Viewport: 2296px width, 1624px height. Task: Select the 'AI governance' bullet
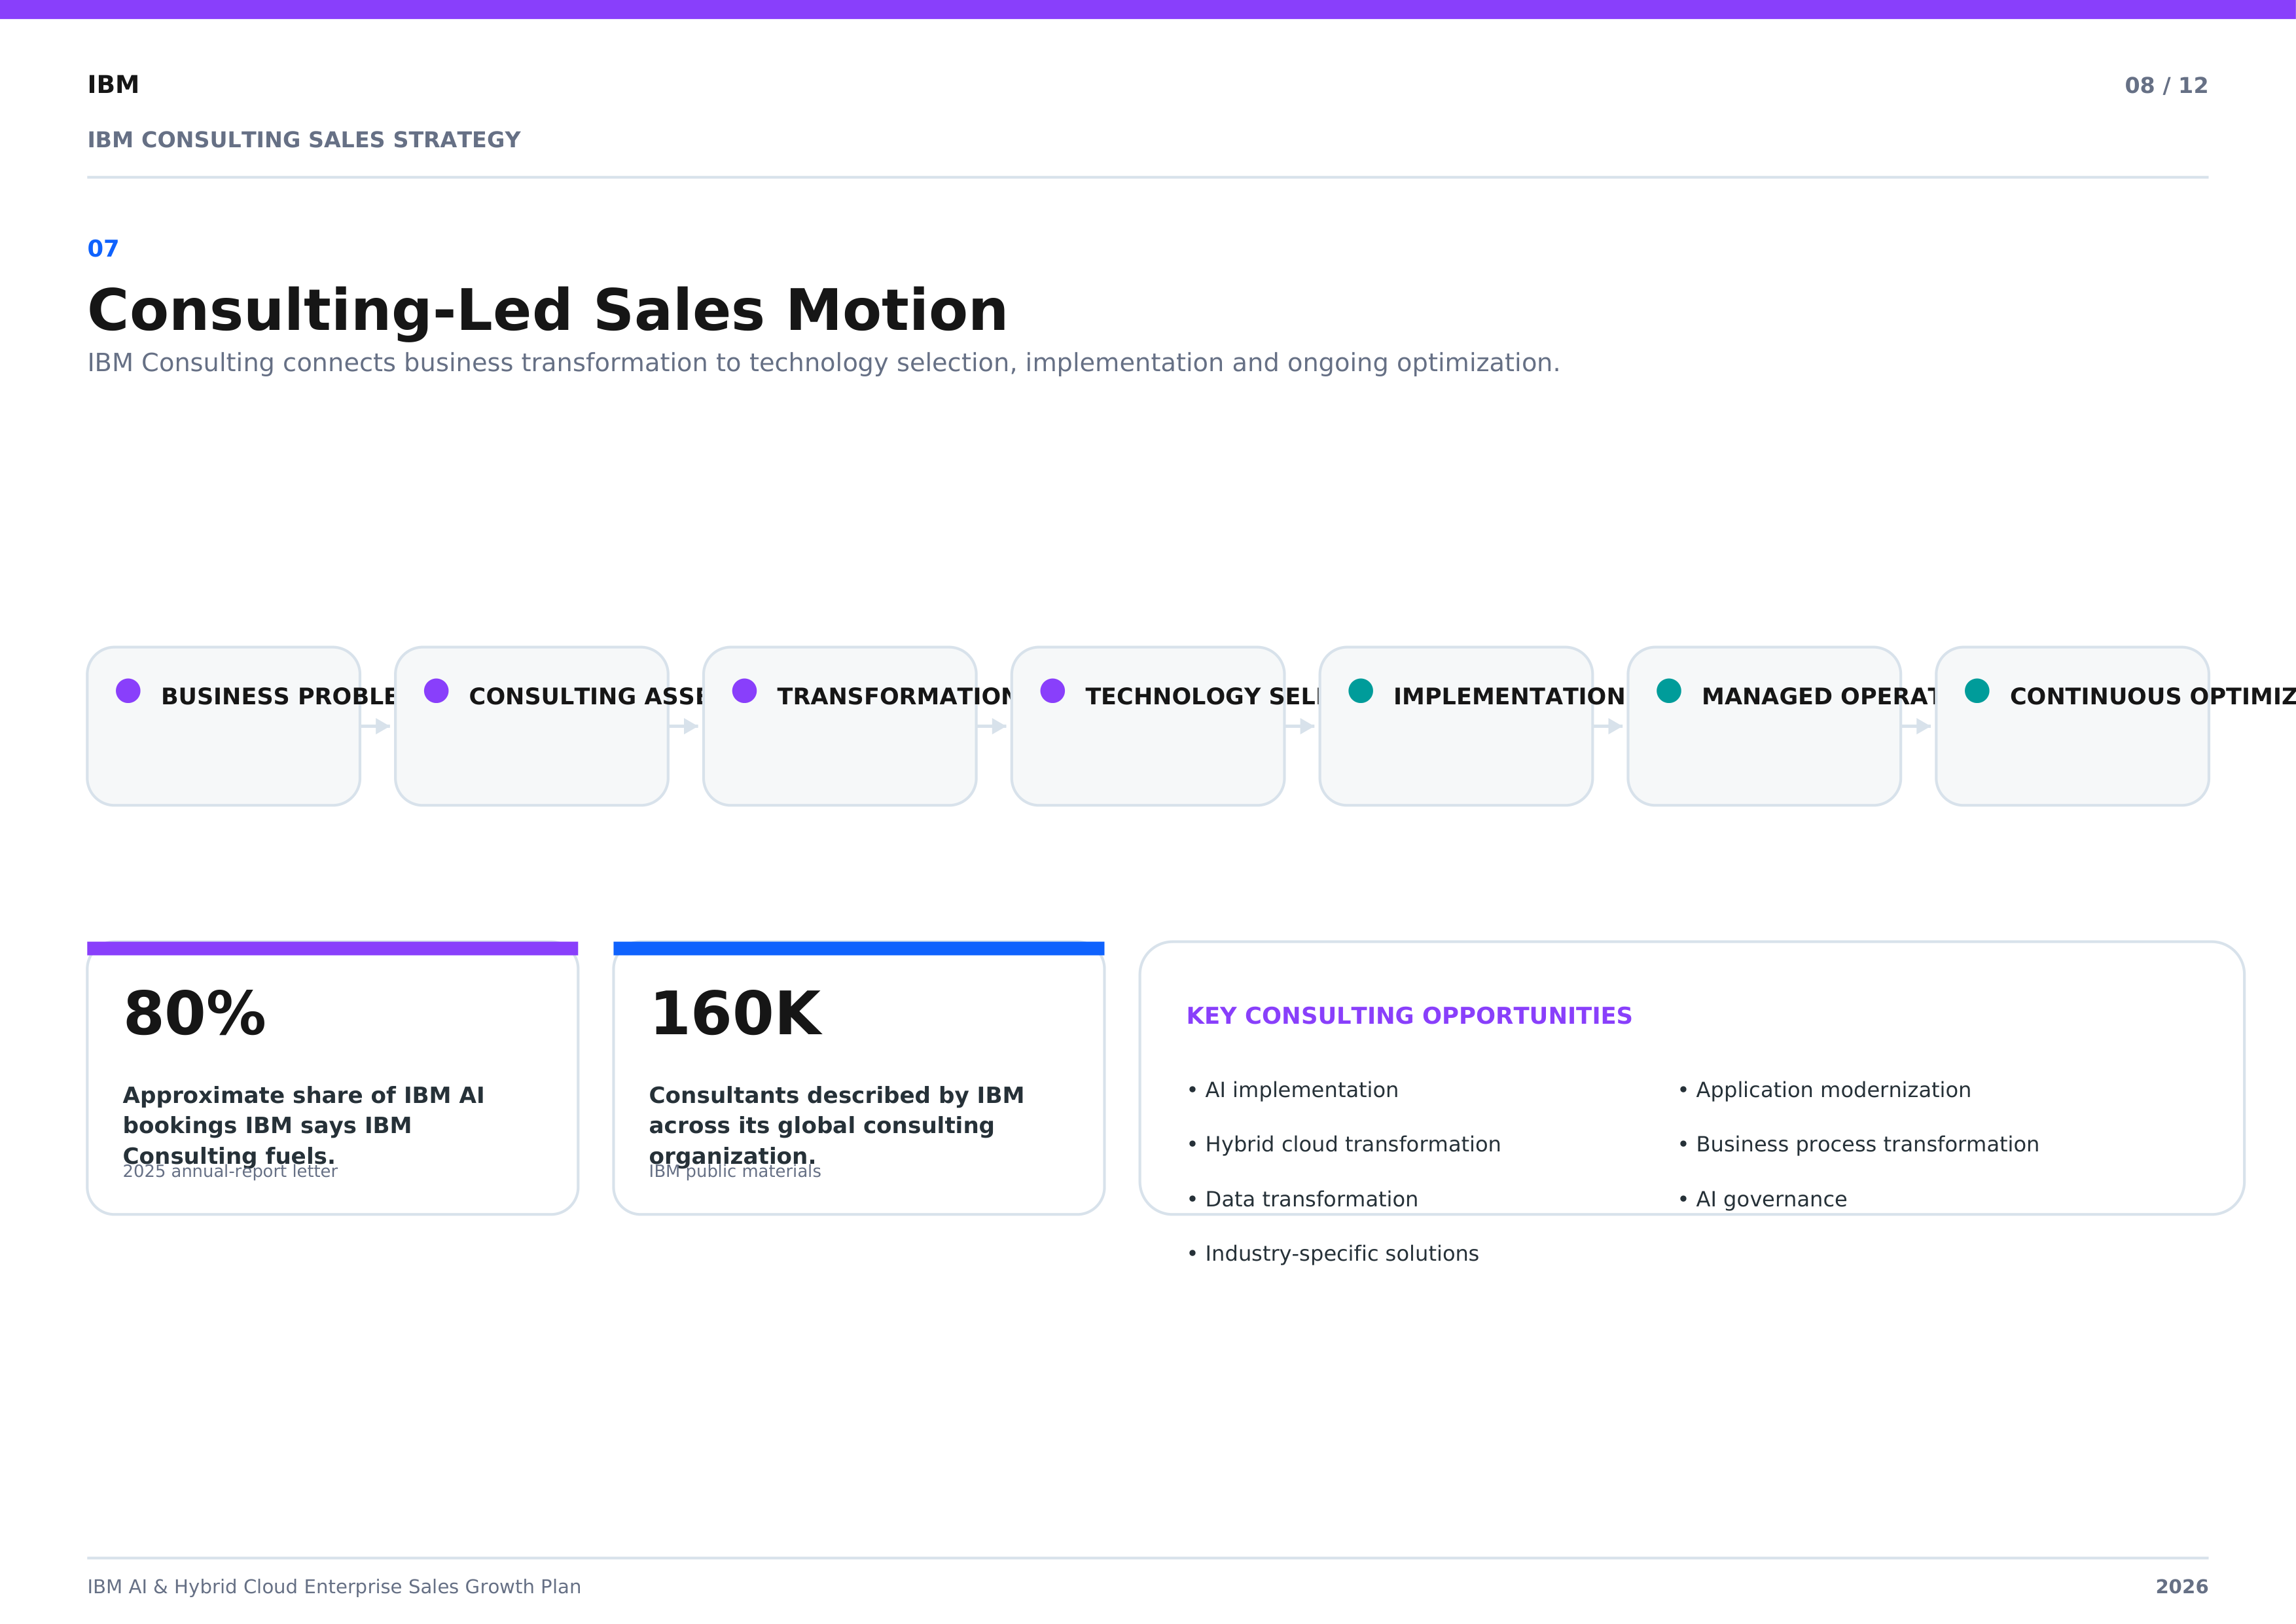[1762, 1199]
